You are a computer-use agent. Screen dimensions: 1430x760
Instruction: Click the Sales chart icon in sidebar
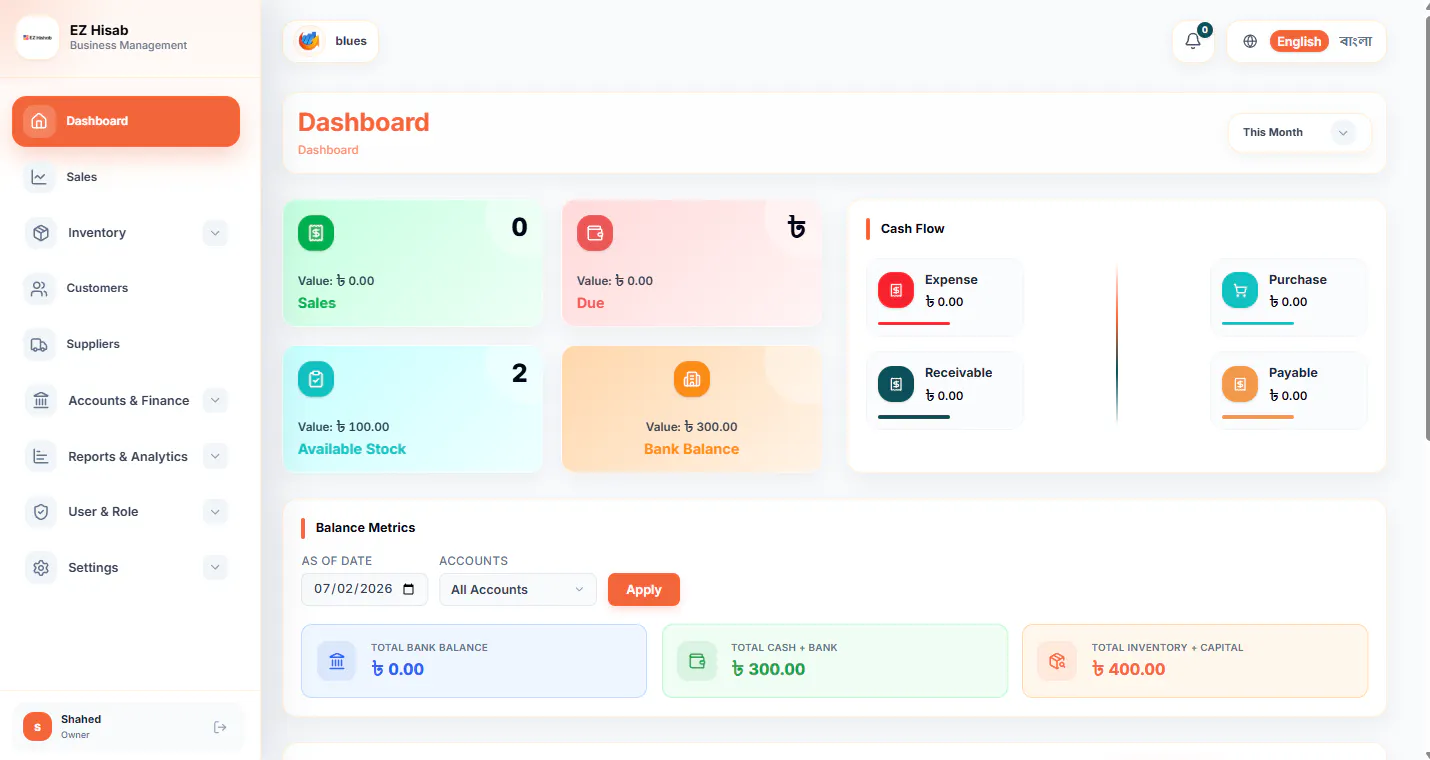point(39,177)
